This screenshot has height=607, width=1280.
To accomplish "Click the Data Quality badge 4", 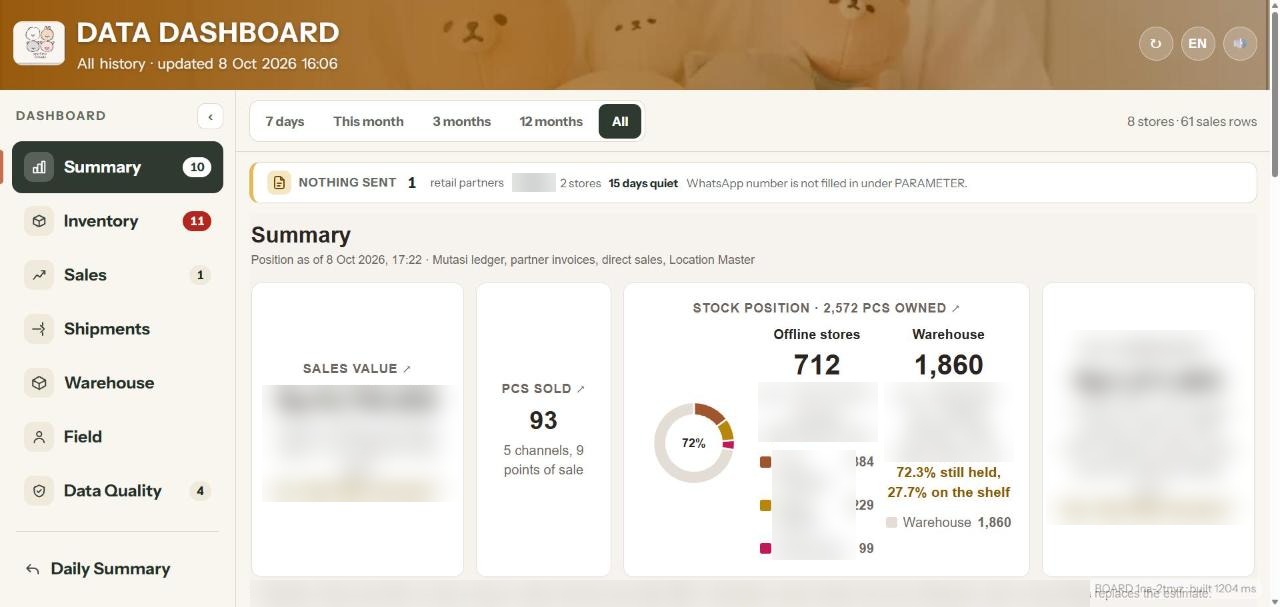I will 200,491.
